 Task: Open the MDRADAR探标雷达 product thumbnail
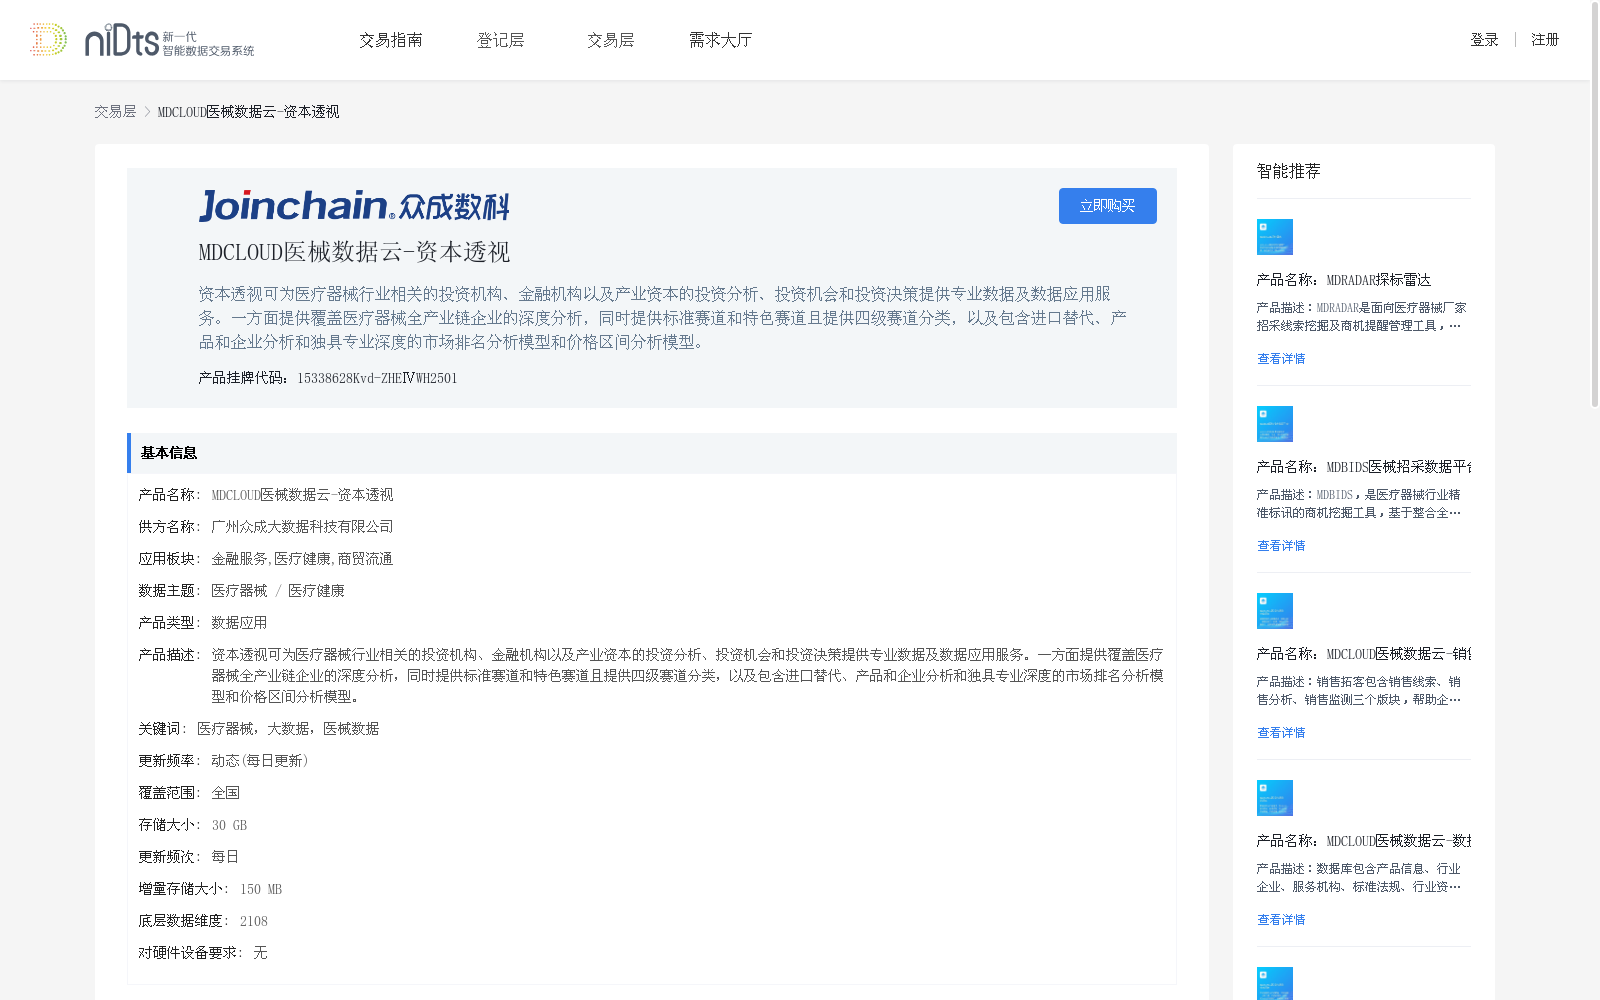point(1275,237)
